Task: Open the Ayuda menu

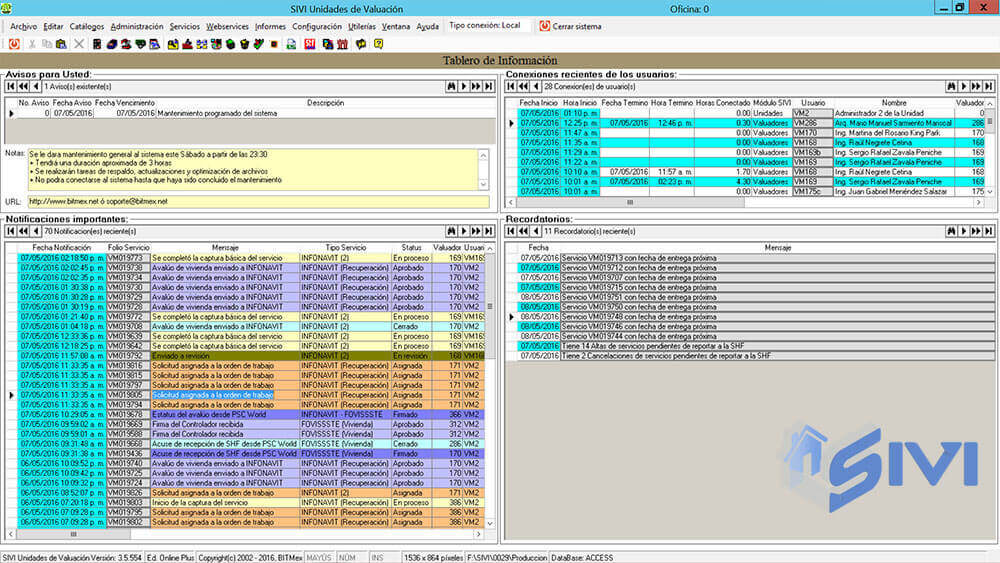Action: click(x=427, y=27)
